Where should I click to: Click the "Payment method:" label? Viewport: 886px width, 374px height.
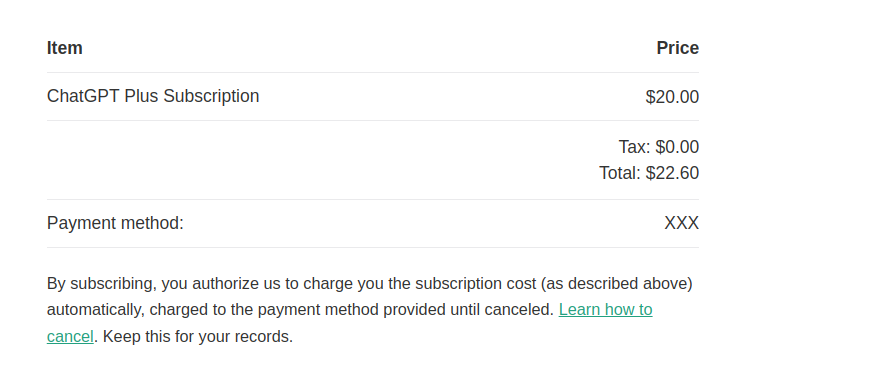click(115, 223)
